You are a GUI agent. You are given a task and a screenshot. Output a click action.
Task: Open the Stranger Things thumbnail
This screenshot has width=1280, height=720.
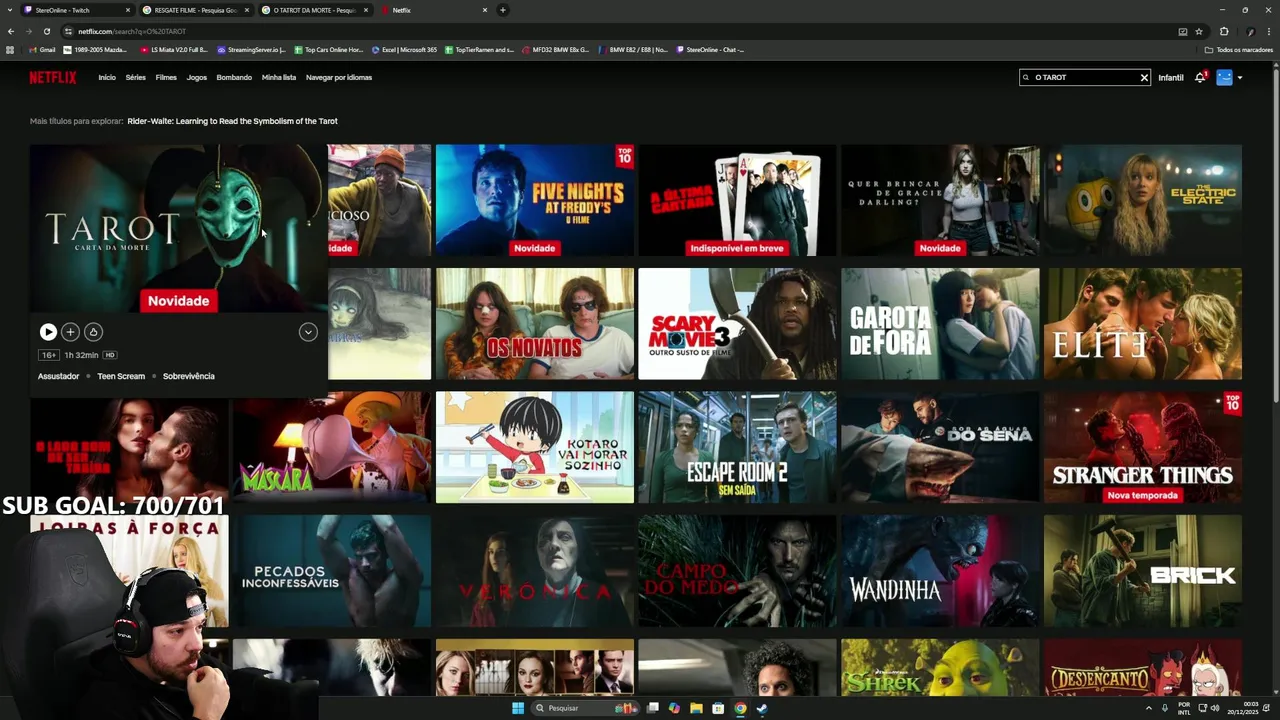coord(1143,447)
